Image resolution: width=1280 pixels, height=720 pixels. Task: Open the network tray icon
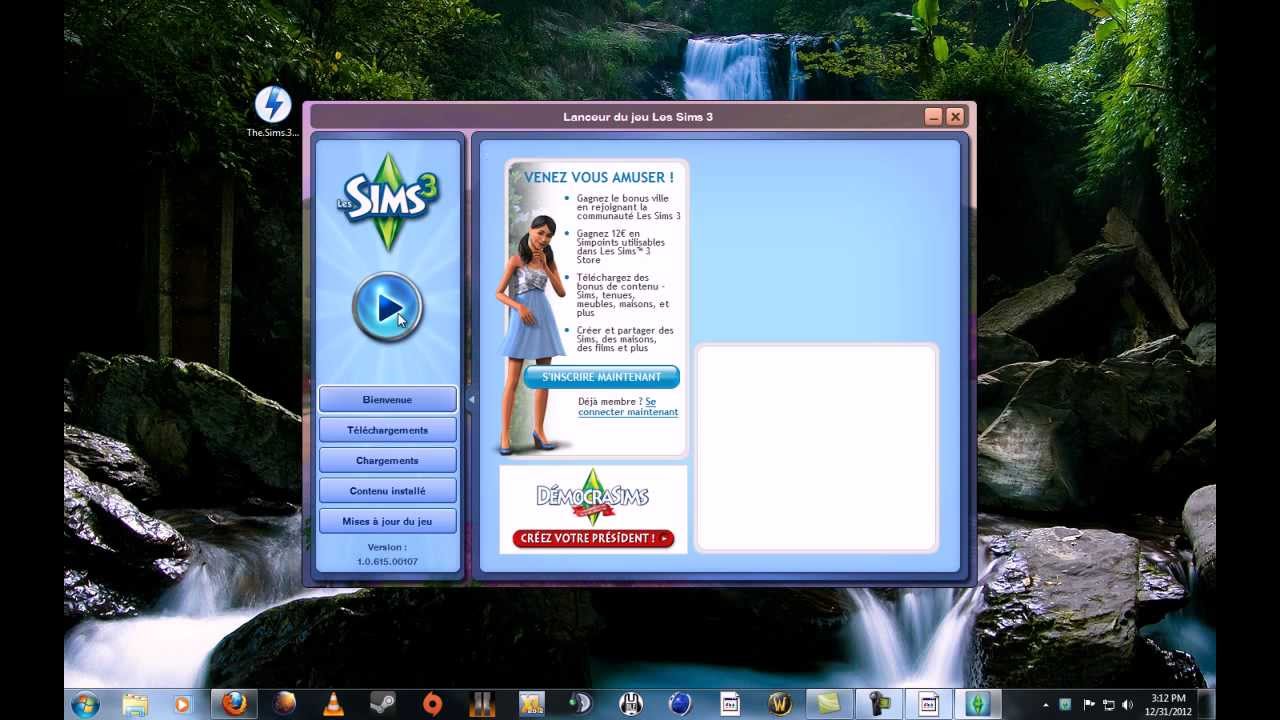click(x=1108, y=704)
